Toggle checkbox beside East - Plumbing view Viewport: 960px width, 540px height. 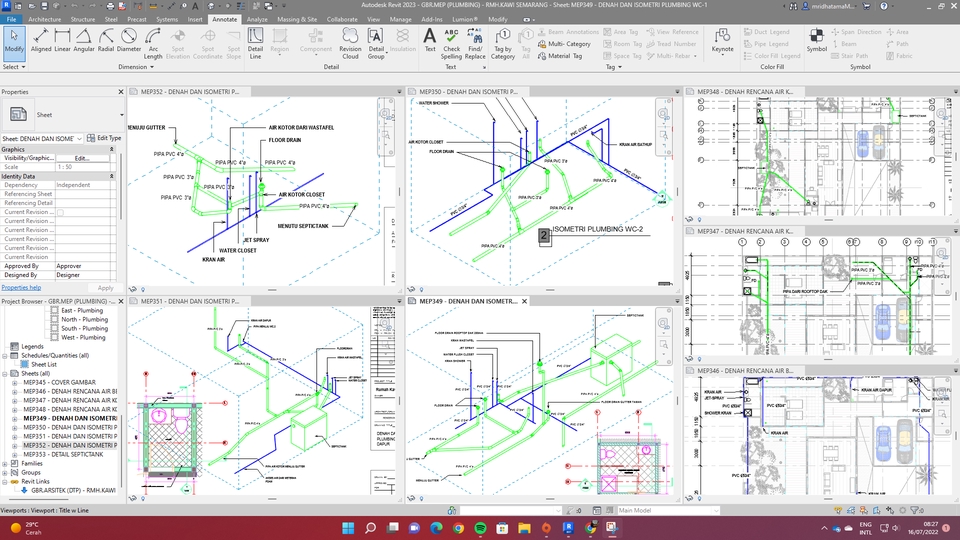(x=54, y=310)
